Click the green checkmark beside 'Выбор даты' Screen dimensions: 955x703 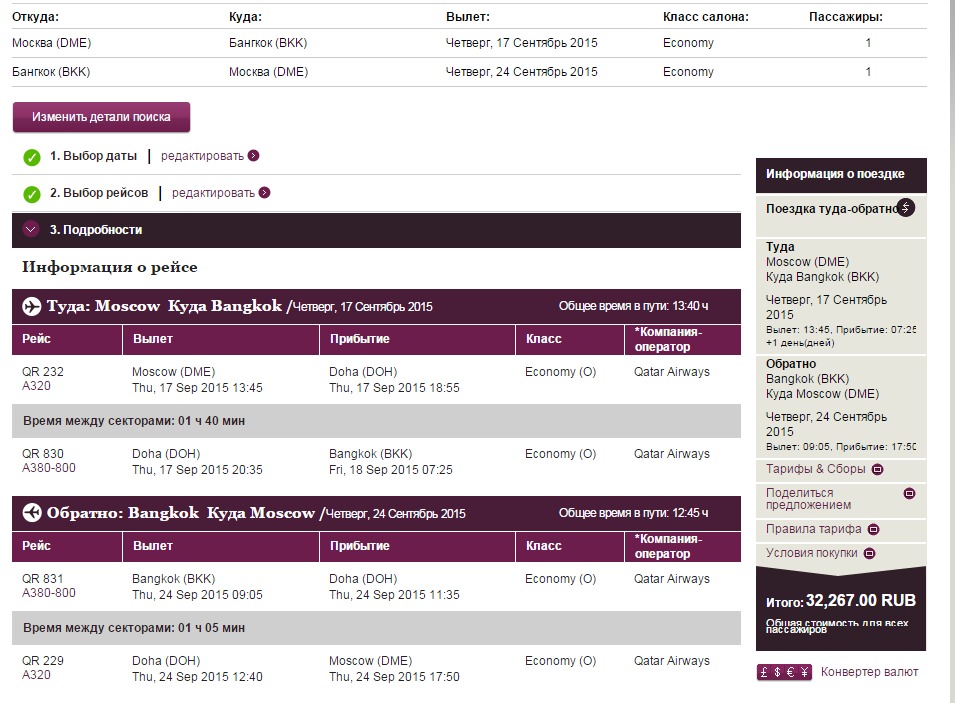point(32,157)
